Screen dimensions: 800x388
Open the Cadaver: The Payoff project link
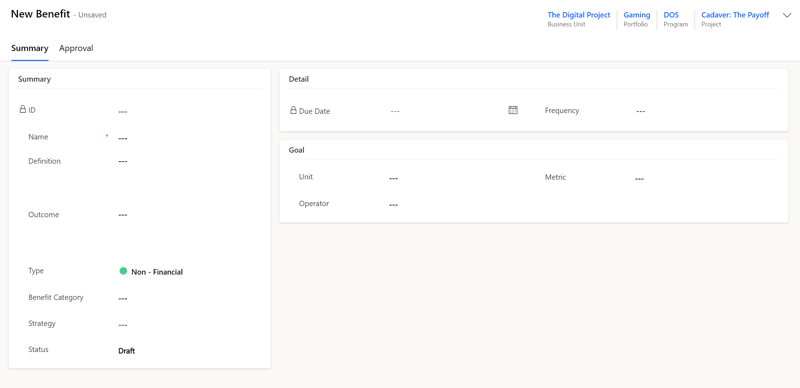coord(735,15)
